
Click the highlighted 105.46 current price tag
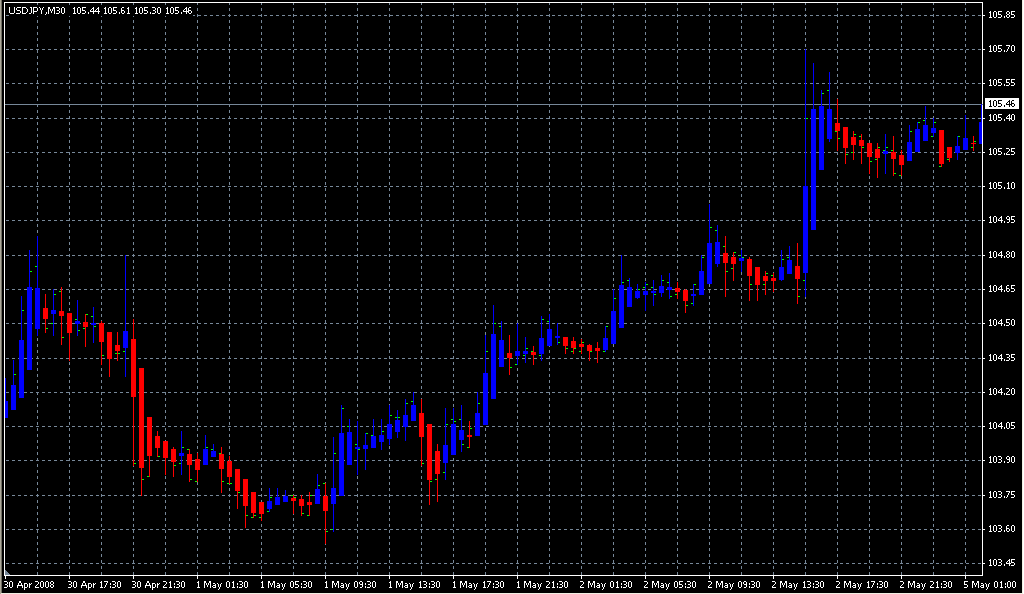(1002, 104)
